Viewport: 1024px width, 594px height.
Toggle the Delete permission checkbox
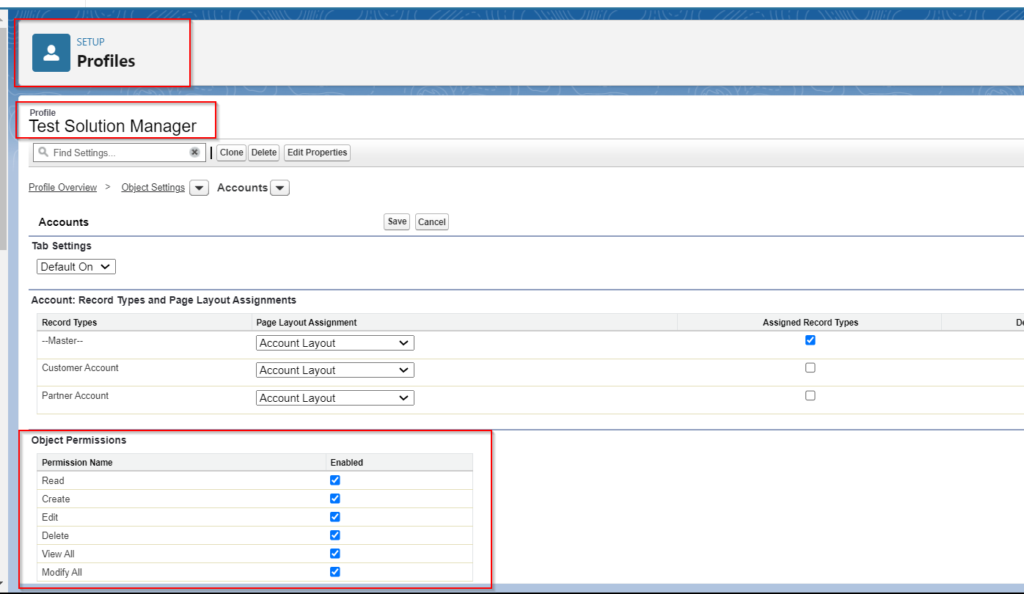click(335, 535)
